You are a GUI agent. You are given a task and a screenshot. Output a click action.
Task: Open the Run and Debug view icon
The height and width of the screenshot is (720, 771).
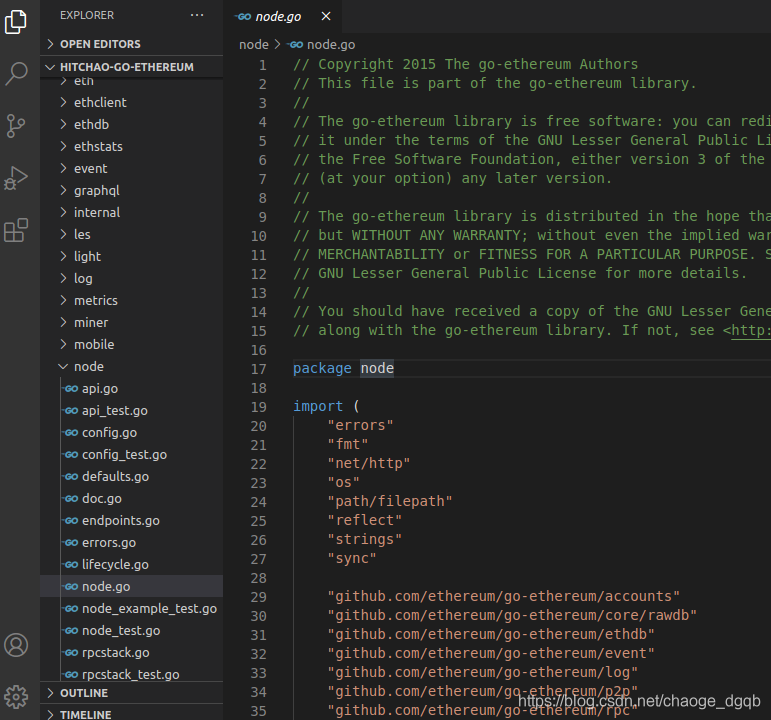tap(16, 178)
